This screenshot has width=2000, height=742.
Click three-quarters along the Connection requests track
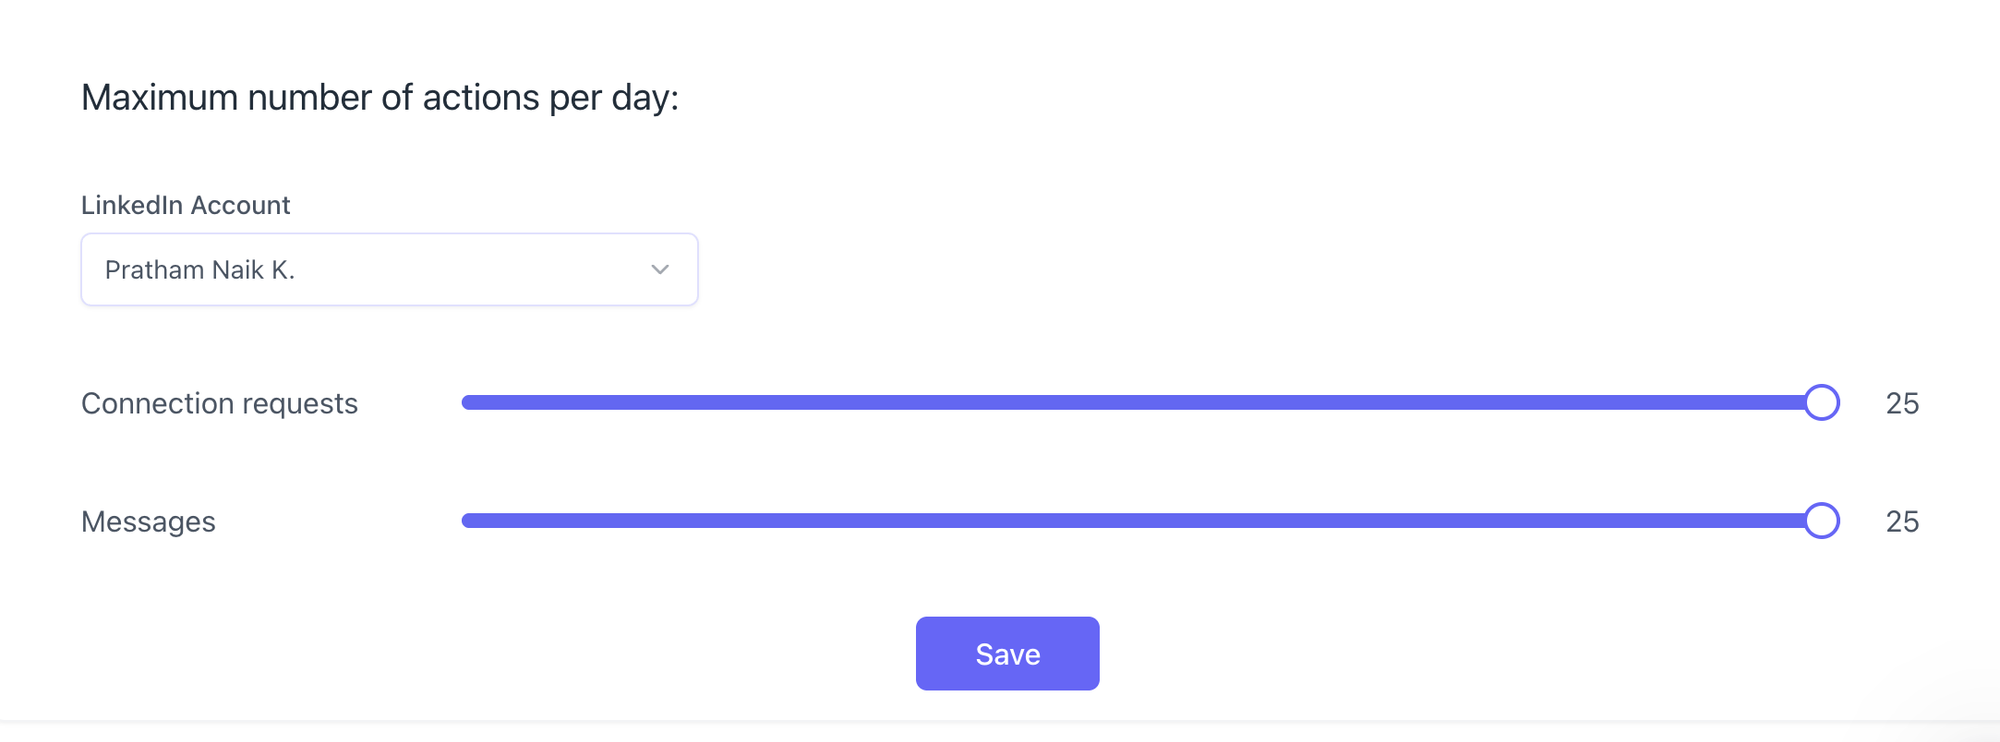pos(1482,403)
